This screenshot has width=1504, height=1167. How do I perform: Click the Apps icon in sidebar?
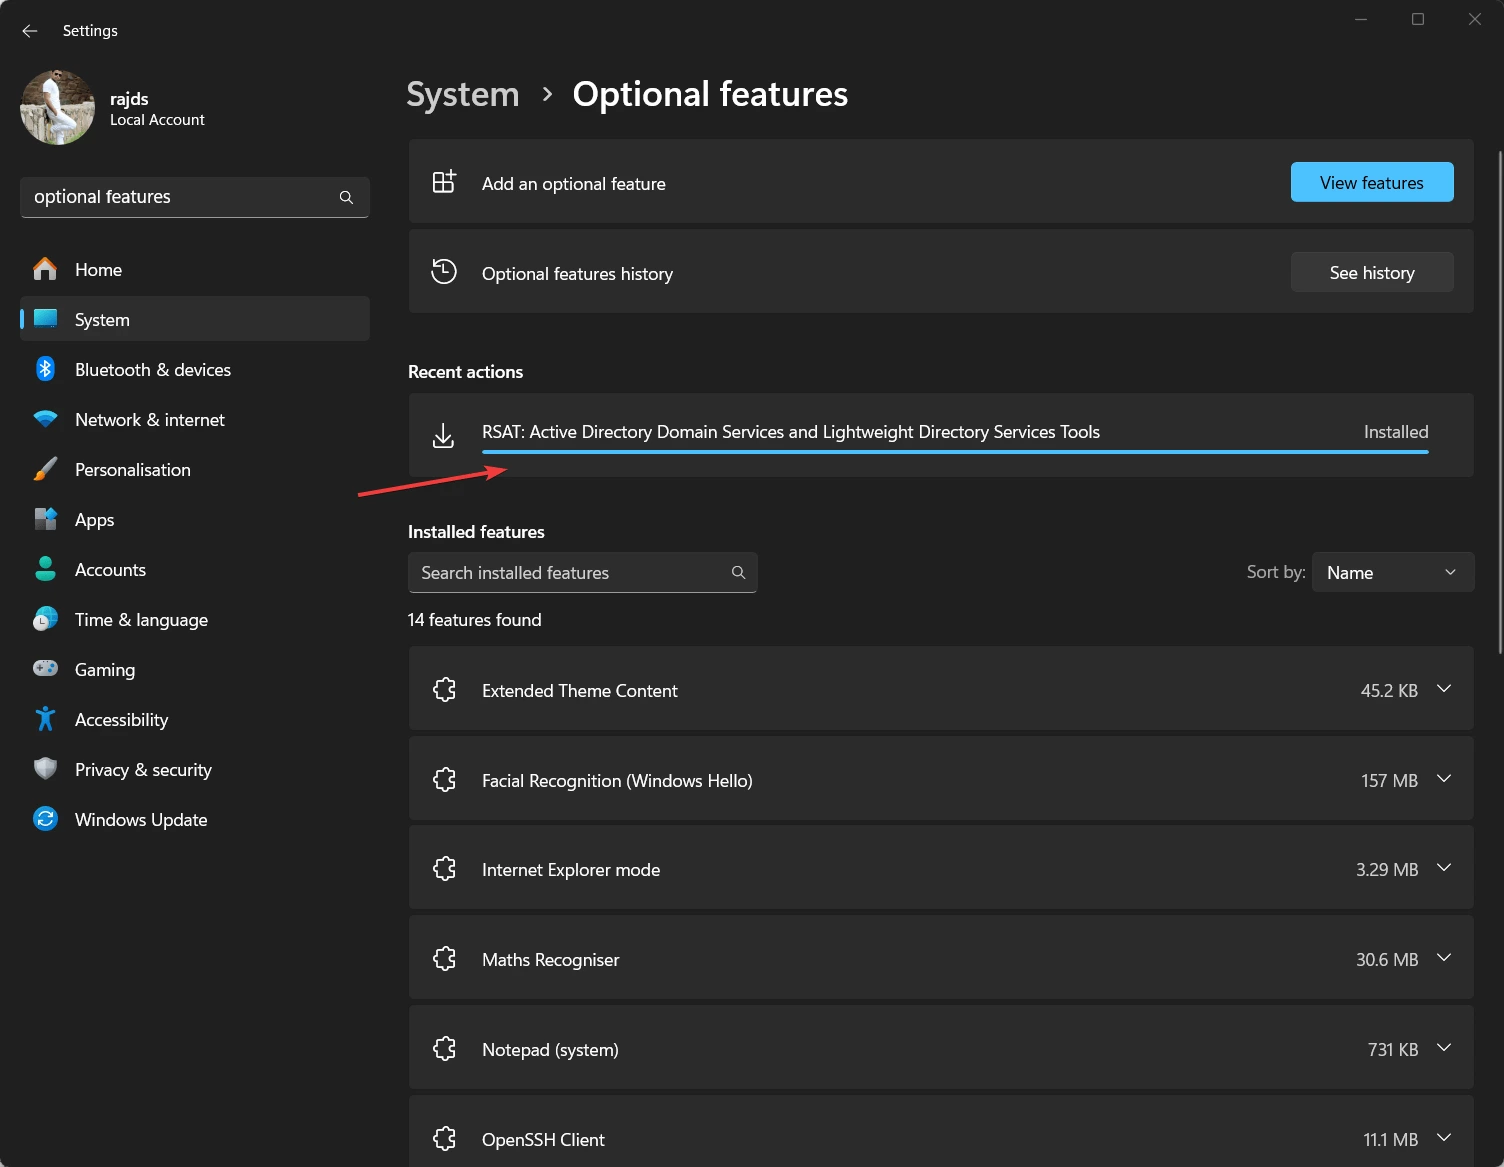[x=45, y=519]
